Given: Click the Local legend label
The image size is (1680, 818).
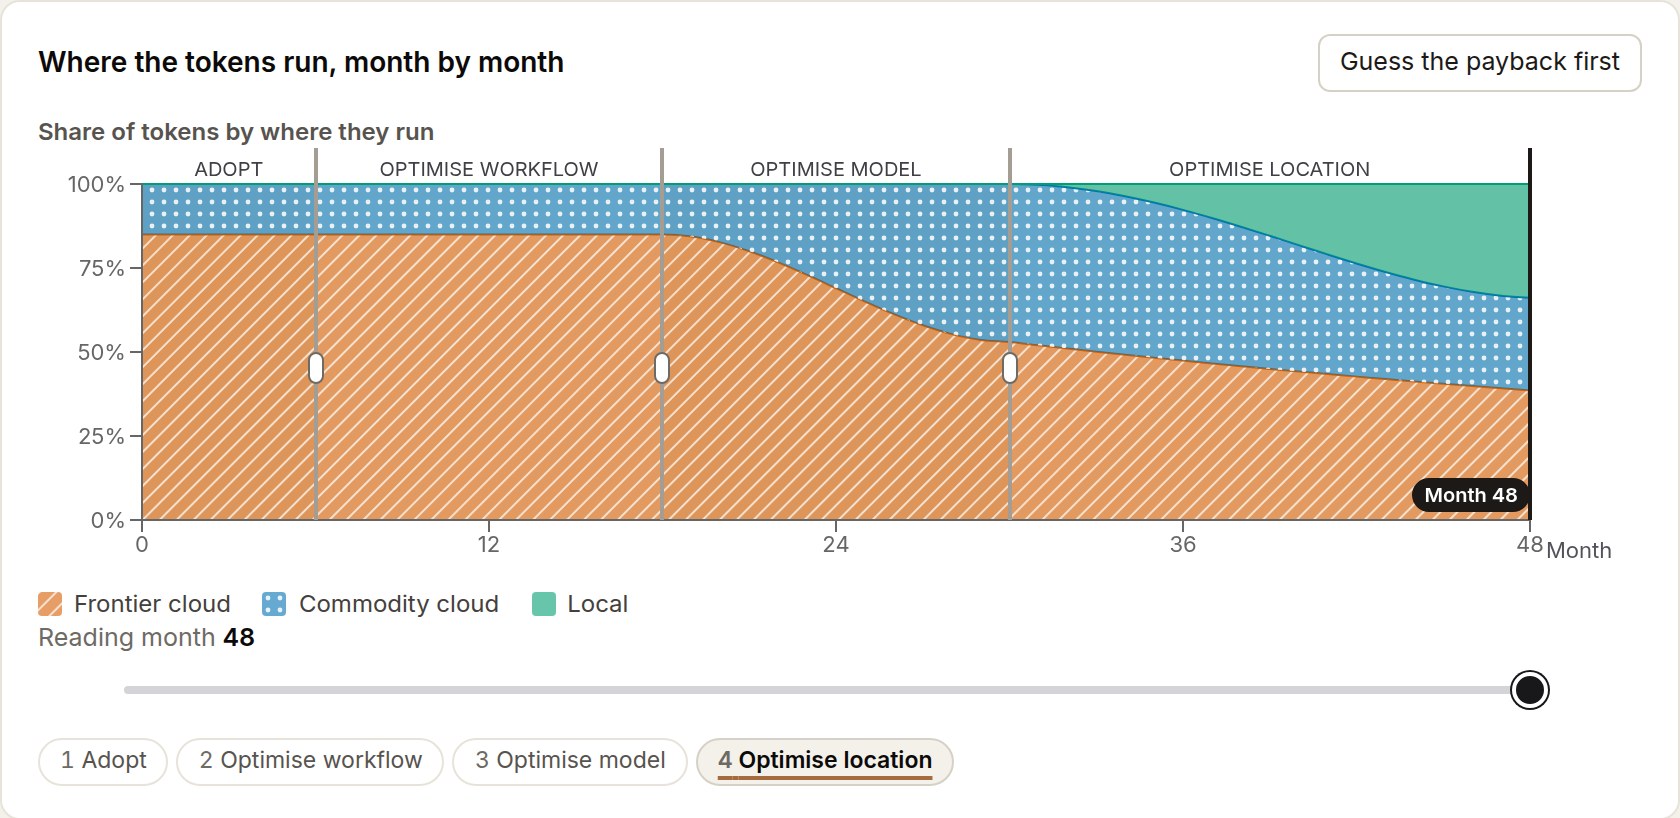Looking at the screenshot, I should [598, 604].
